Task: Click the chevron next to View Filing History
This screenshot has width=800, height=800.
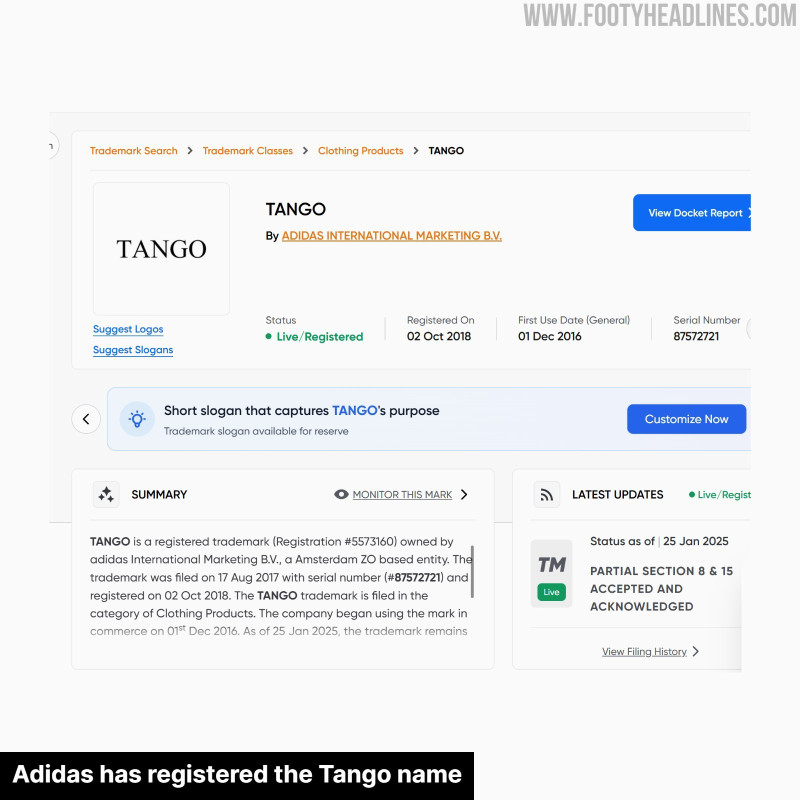Action: click(695, 652)
